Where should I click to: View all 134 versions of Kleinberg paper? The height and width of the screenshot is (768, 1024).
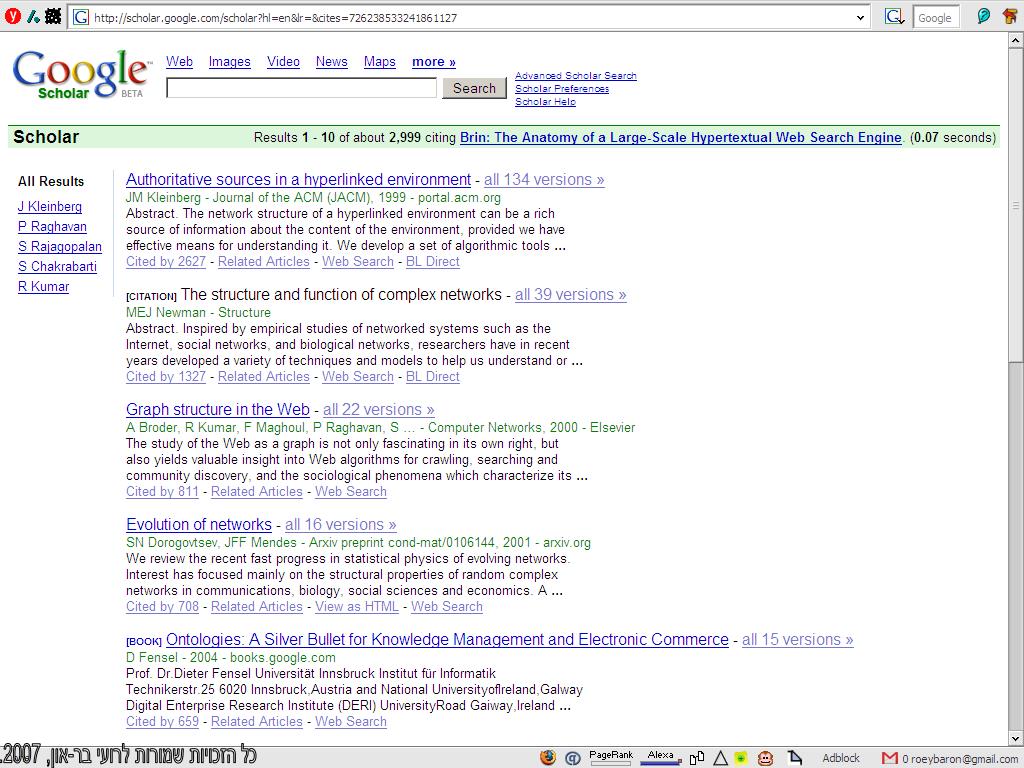544,180
